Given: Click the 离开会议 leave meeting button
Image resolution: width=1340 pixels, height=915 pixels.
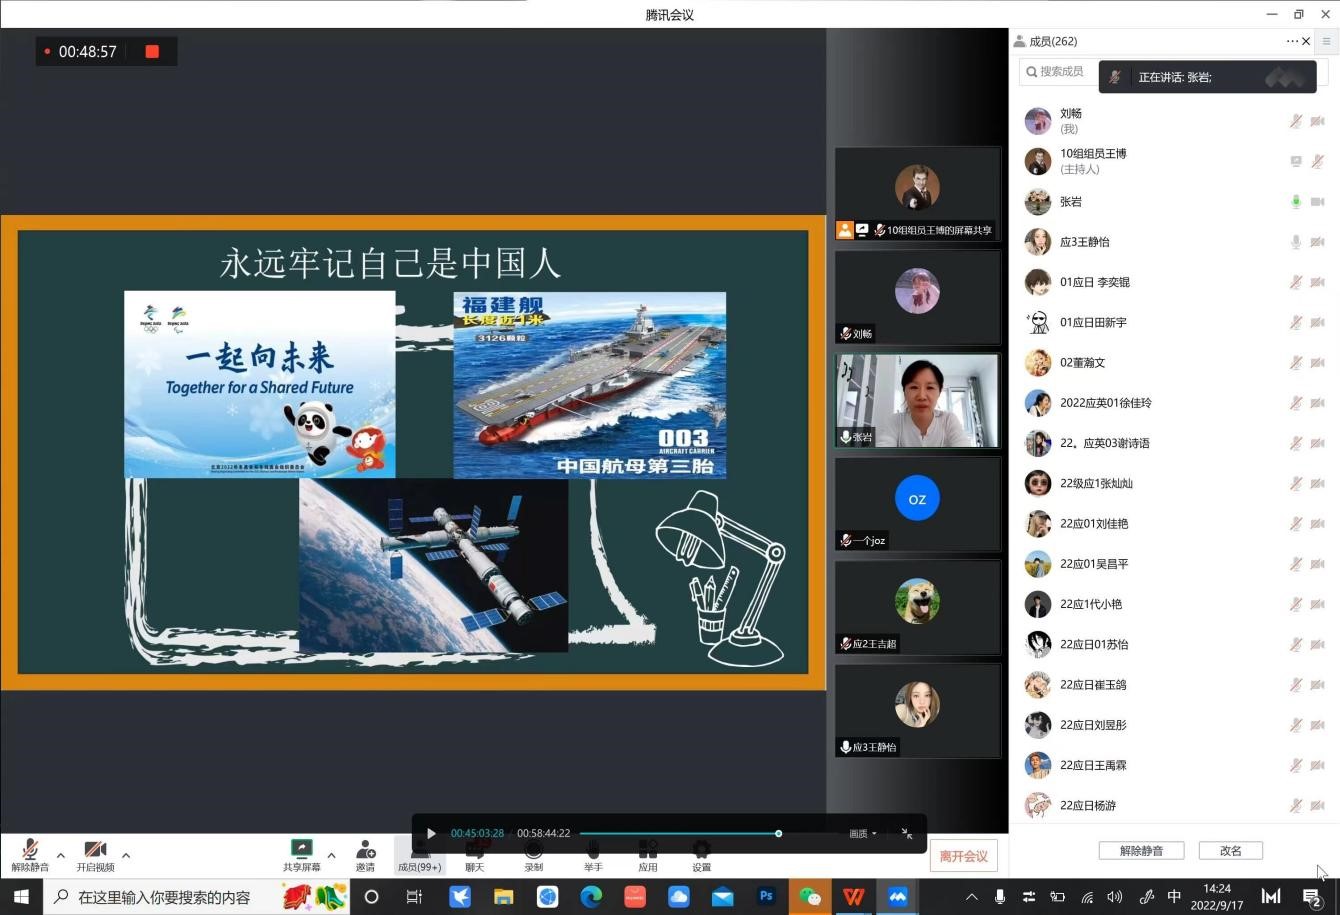Looking at the screenshot, I should [x=964, y=856].
